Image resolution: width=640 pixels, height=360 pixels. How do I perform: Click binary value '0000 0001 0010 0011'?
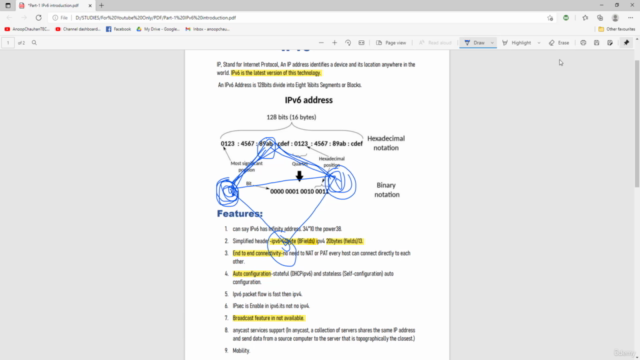pyautogui.click(x=299, y=191)
